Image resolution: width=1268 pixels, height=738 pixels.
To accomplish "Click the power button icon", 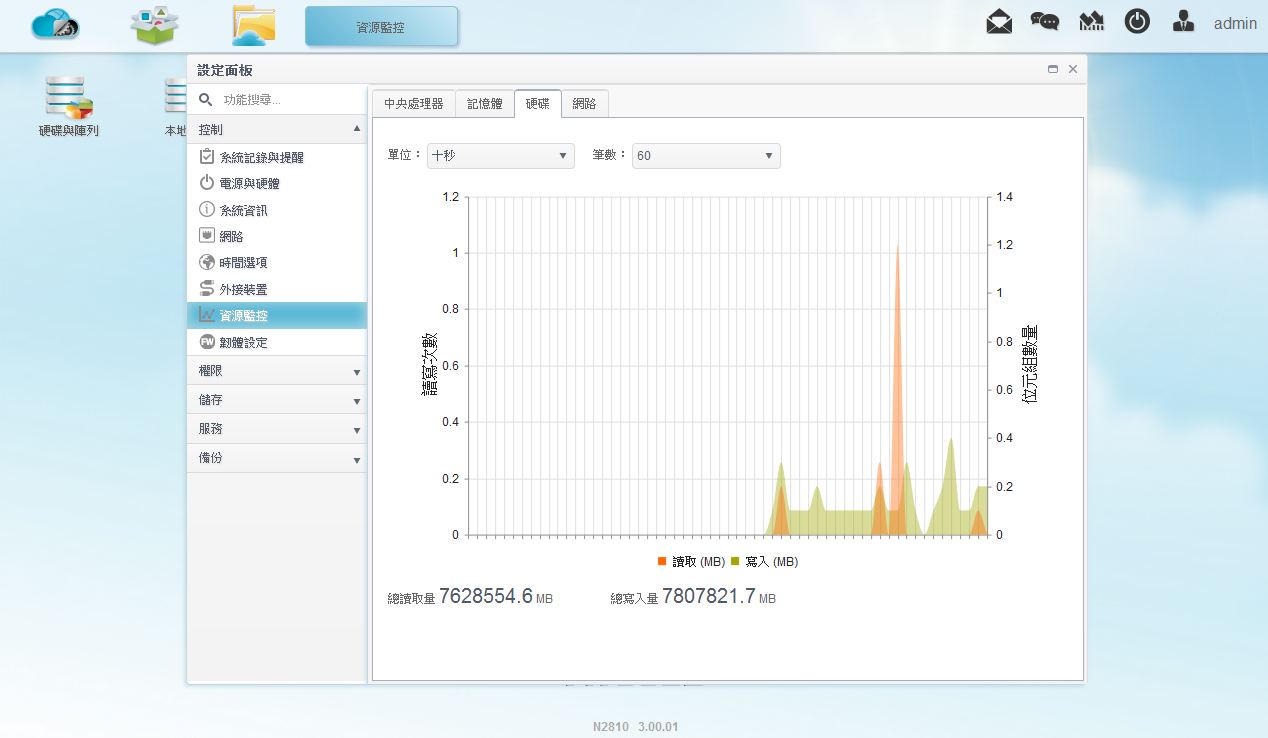I will click(x=1137, y=22).
